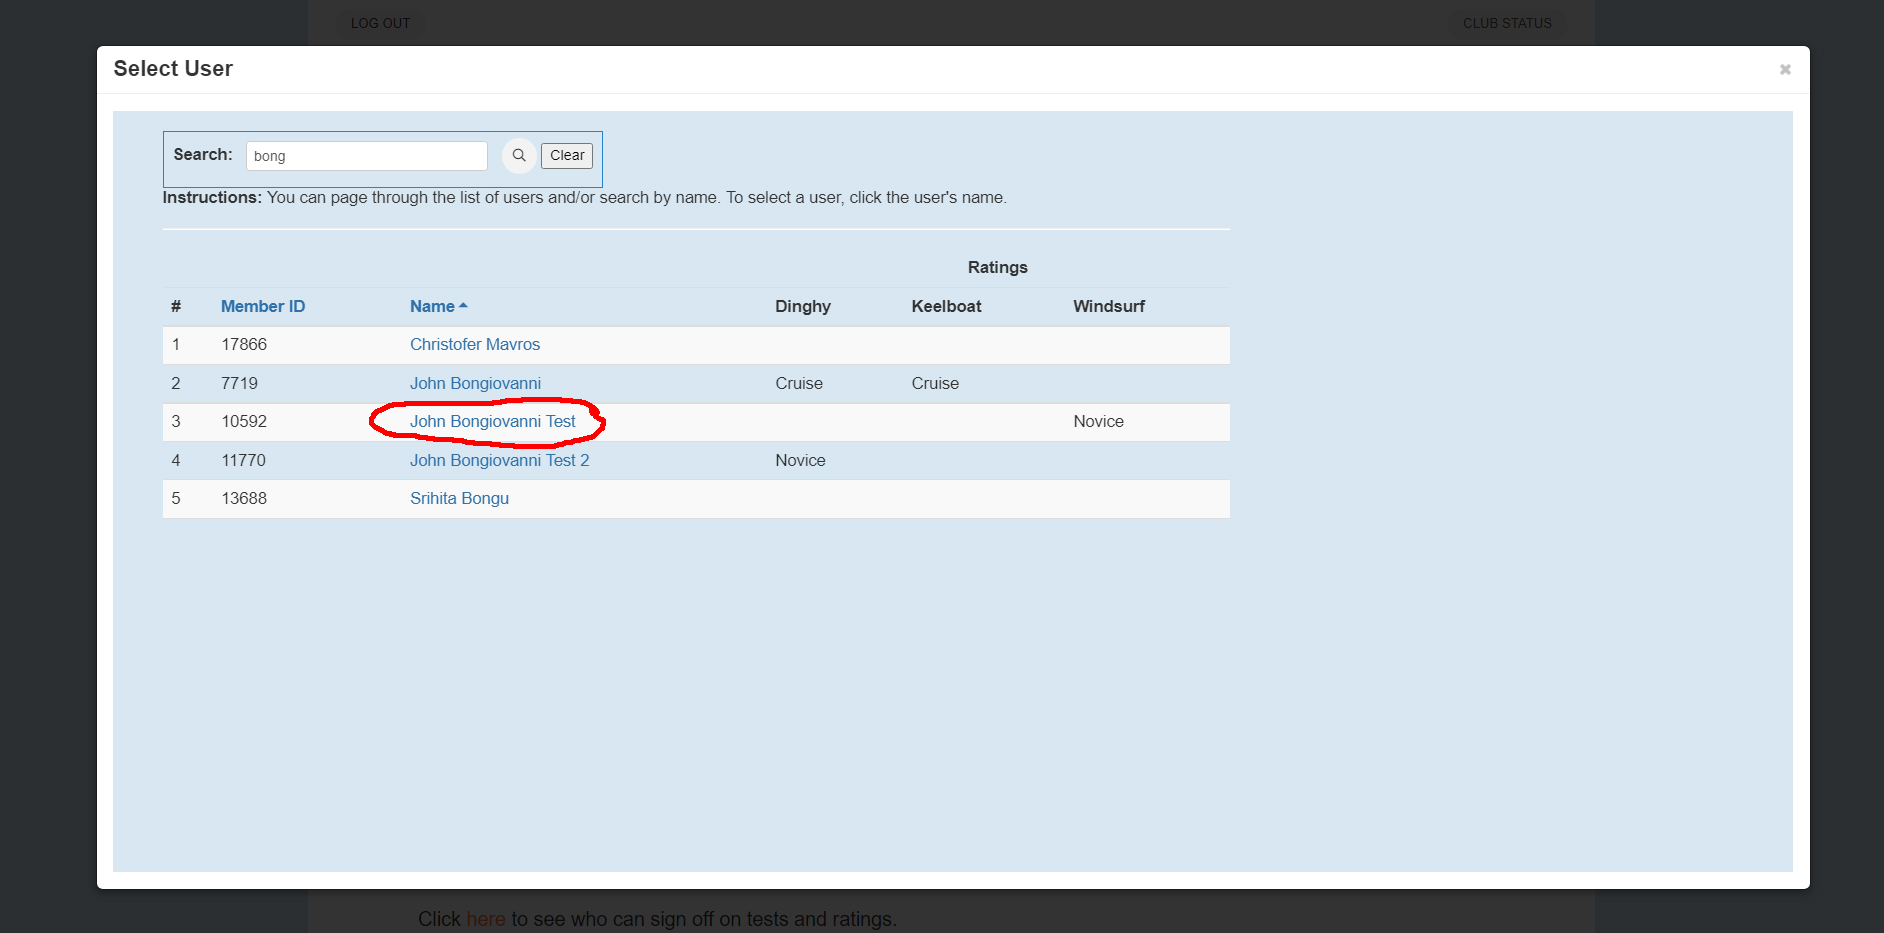Open the 'here' sign-off link
1884x933 pixels.
coord(485,919)
